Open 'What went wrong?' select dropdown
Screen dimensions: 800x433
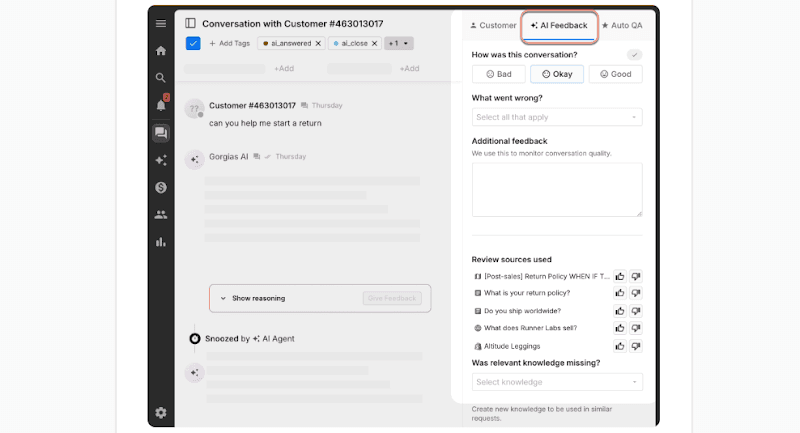tap(557, 117)
